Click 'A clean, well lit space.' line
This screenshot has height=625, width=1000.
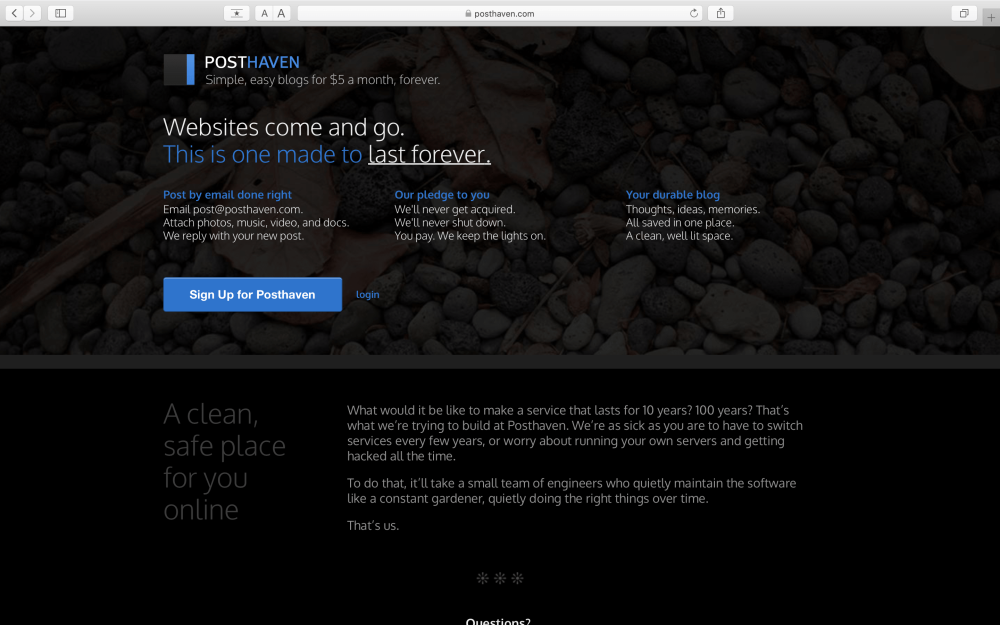[679, 236]
